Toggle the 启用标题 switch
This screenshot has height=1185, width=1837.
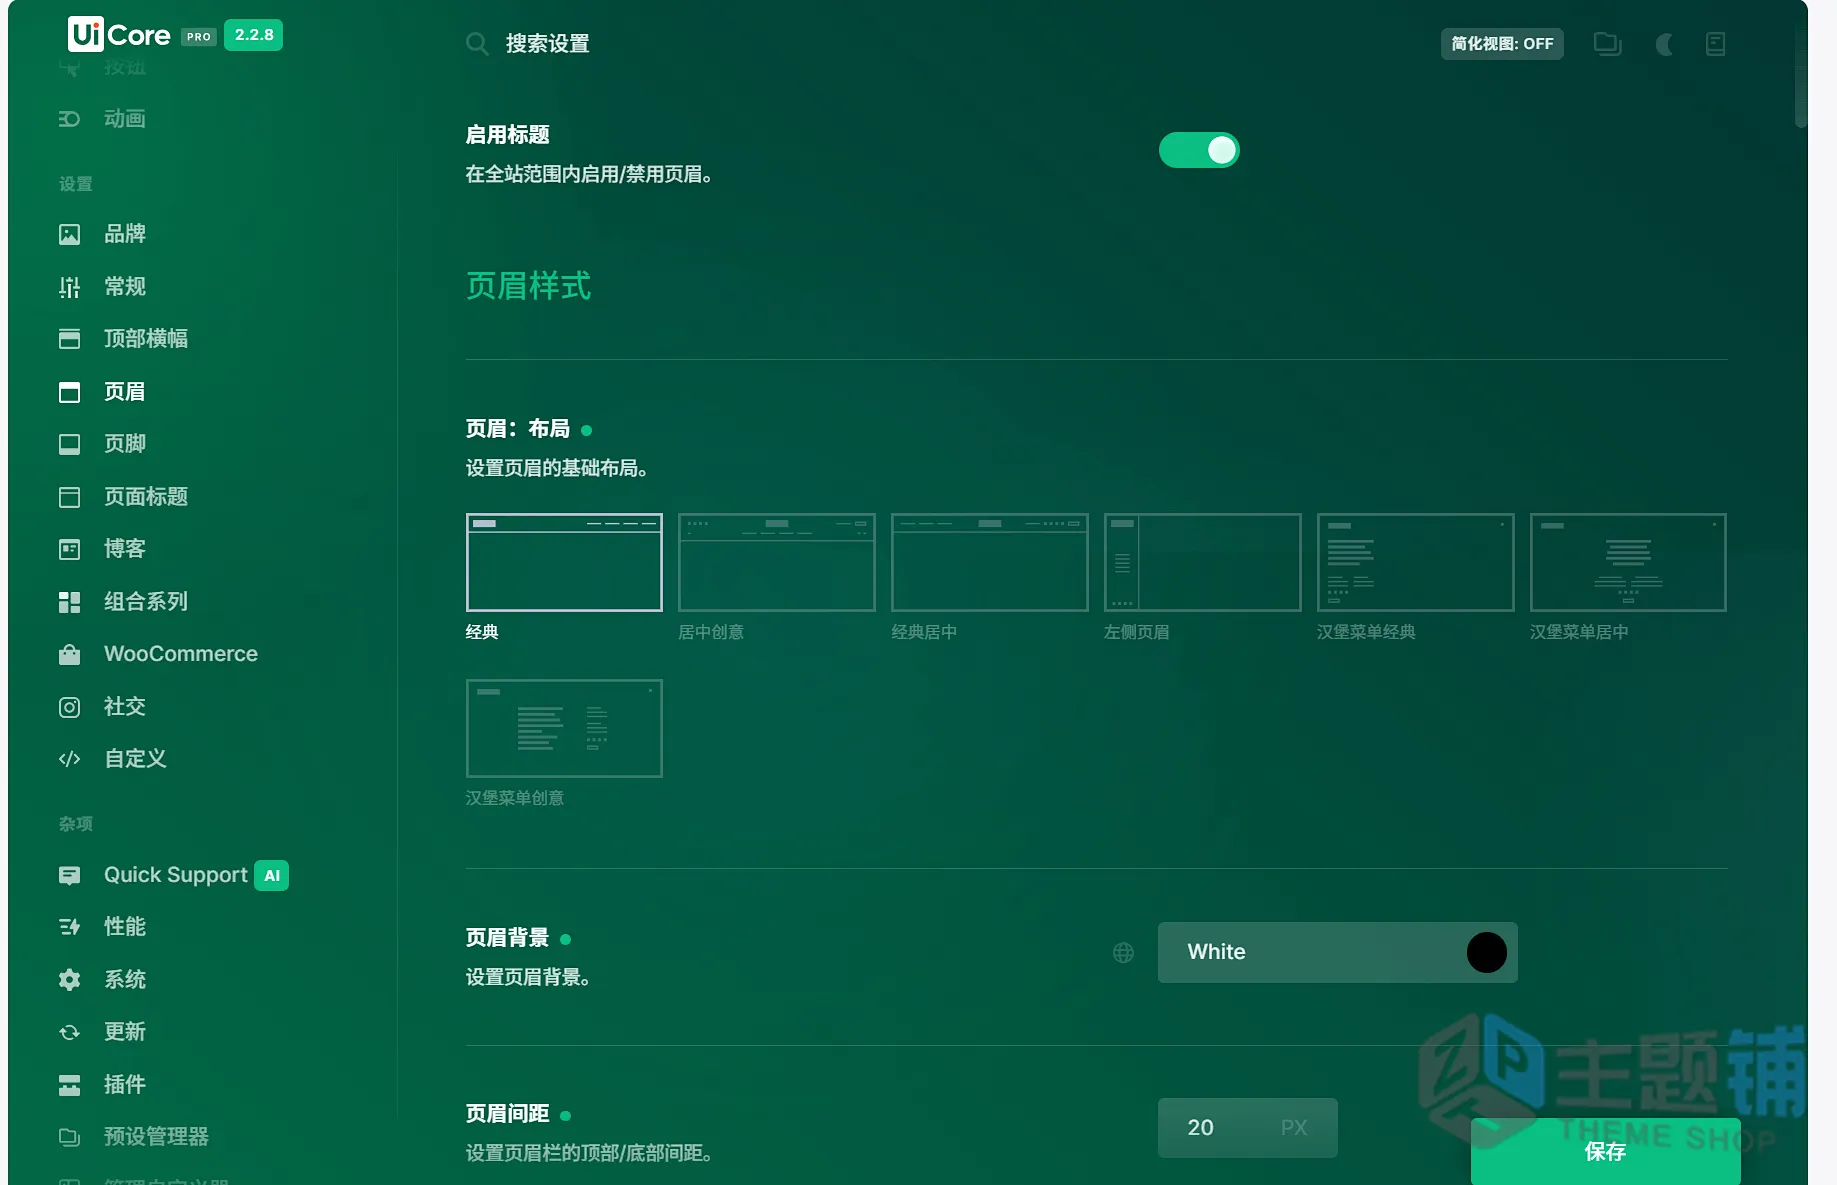click(x=1199, y=150)
